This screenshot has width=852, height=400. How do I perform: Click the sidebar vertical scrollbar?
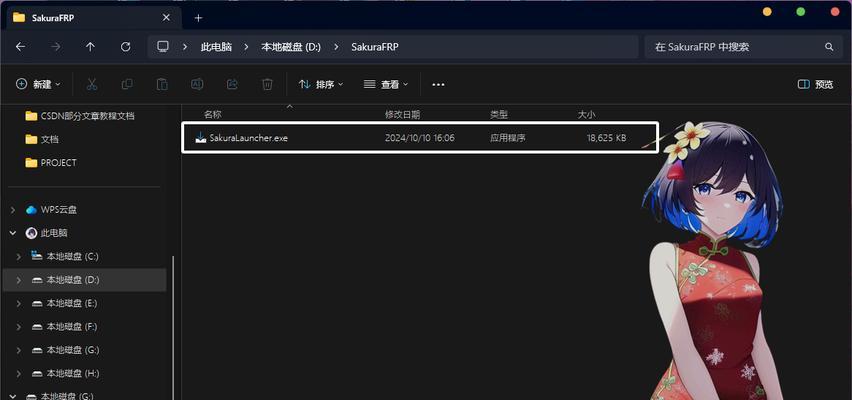tap(173, 326)
